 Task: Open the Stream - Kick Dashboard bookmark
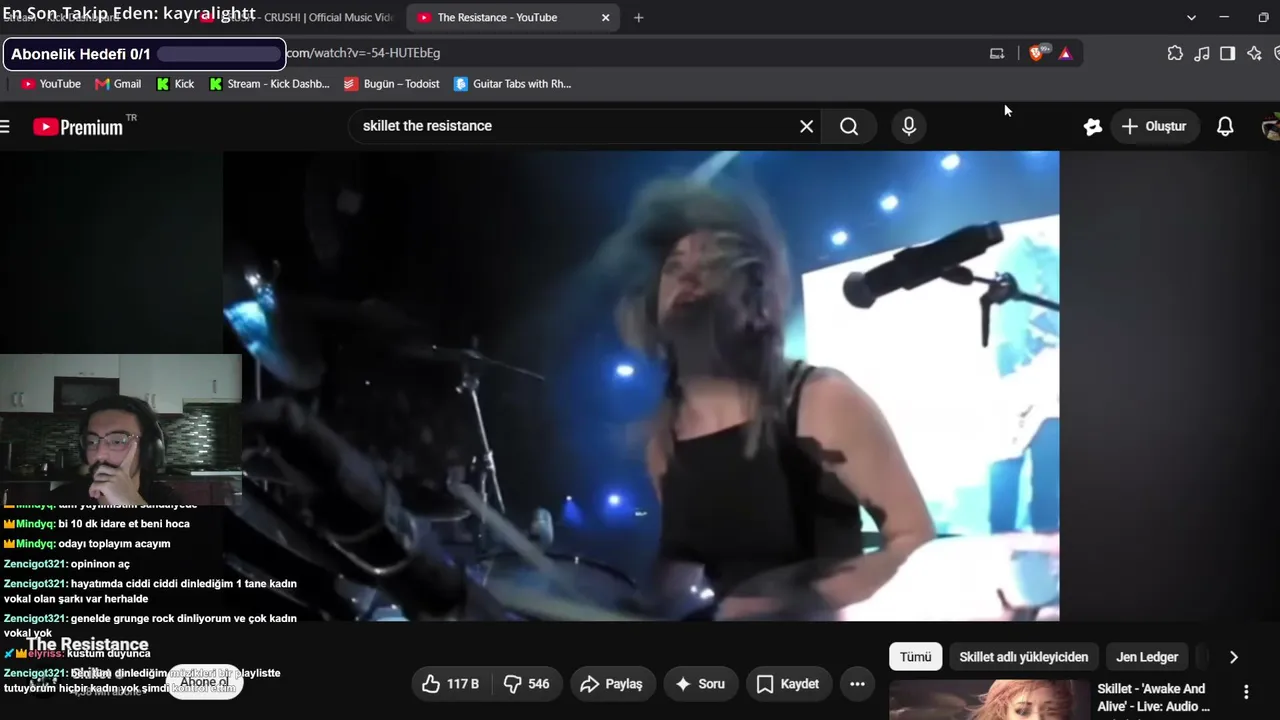[x=269, y=84]
